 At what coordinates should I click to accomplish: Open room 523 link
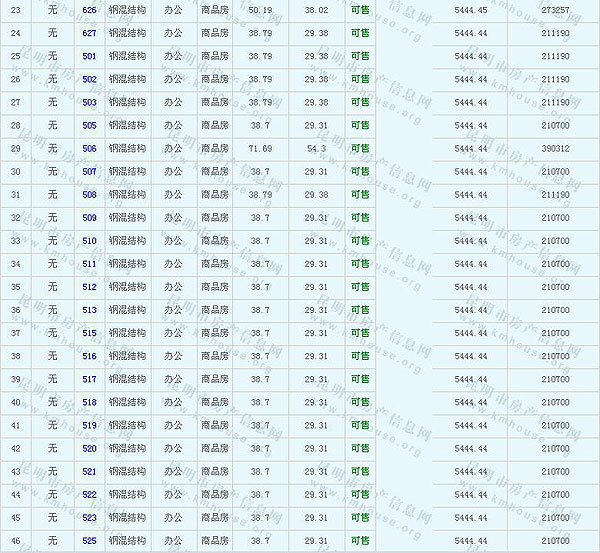click(x=90, y=517)
